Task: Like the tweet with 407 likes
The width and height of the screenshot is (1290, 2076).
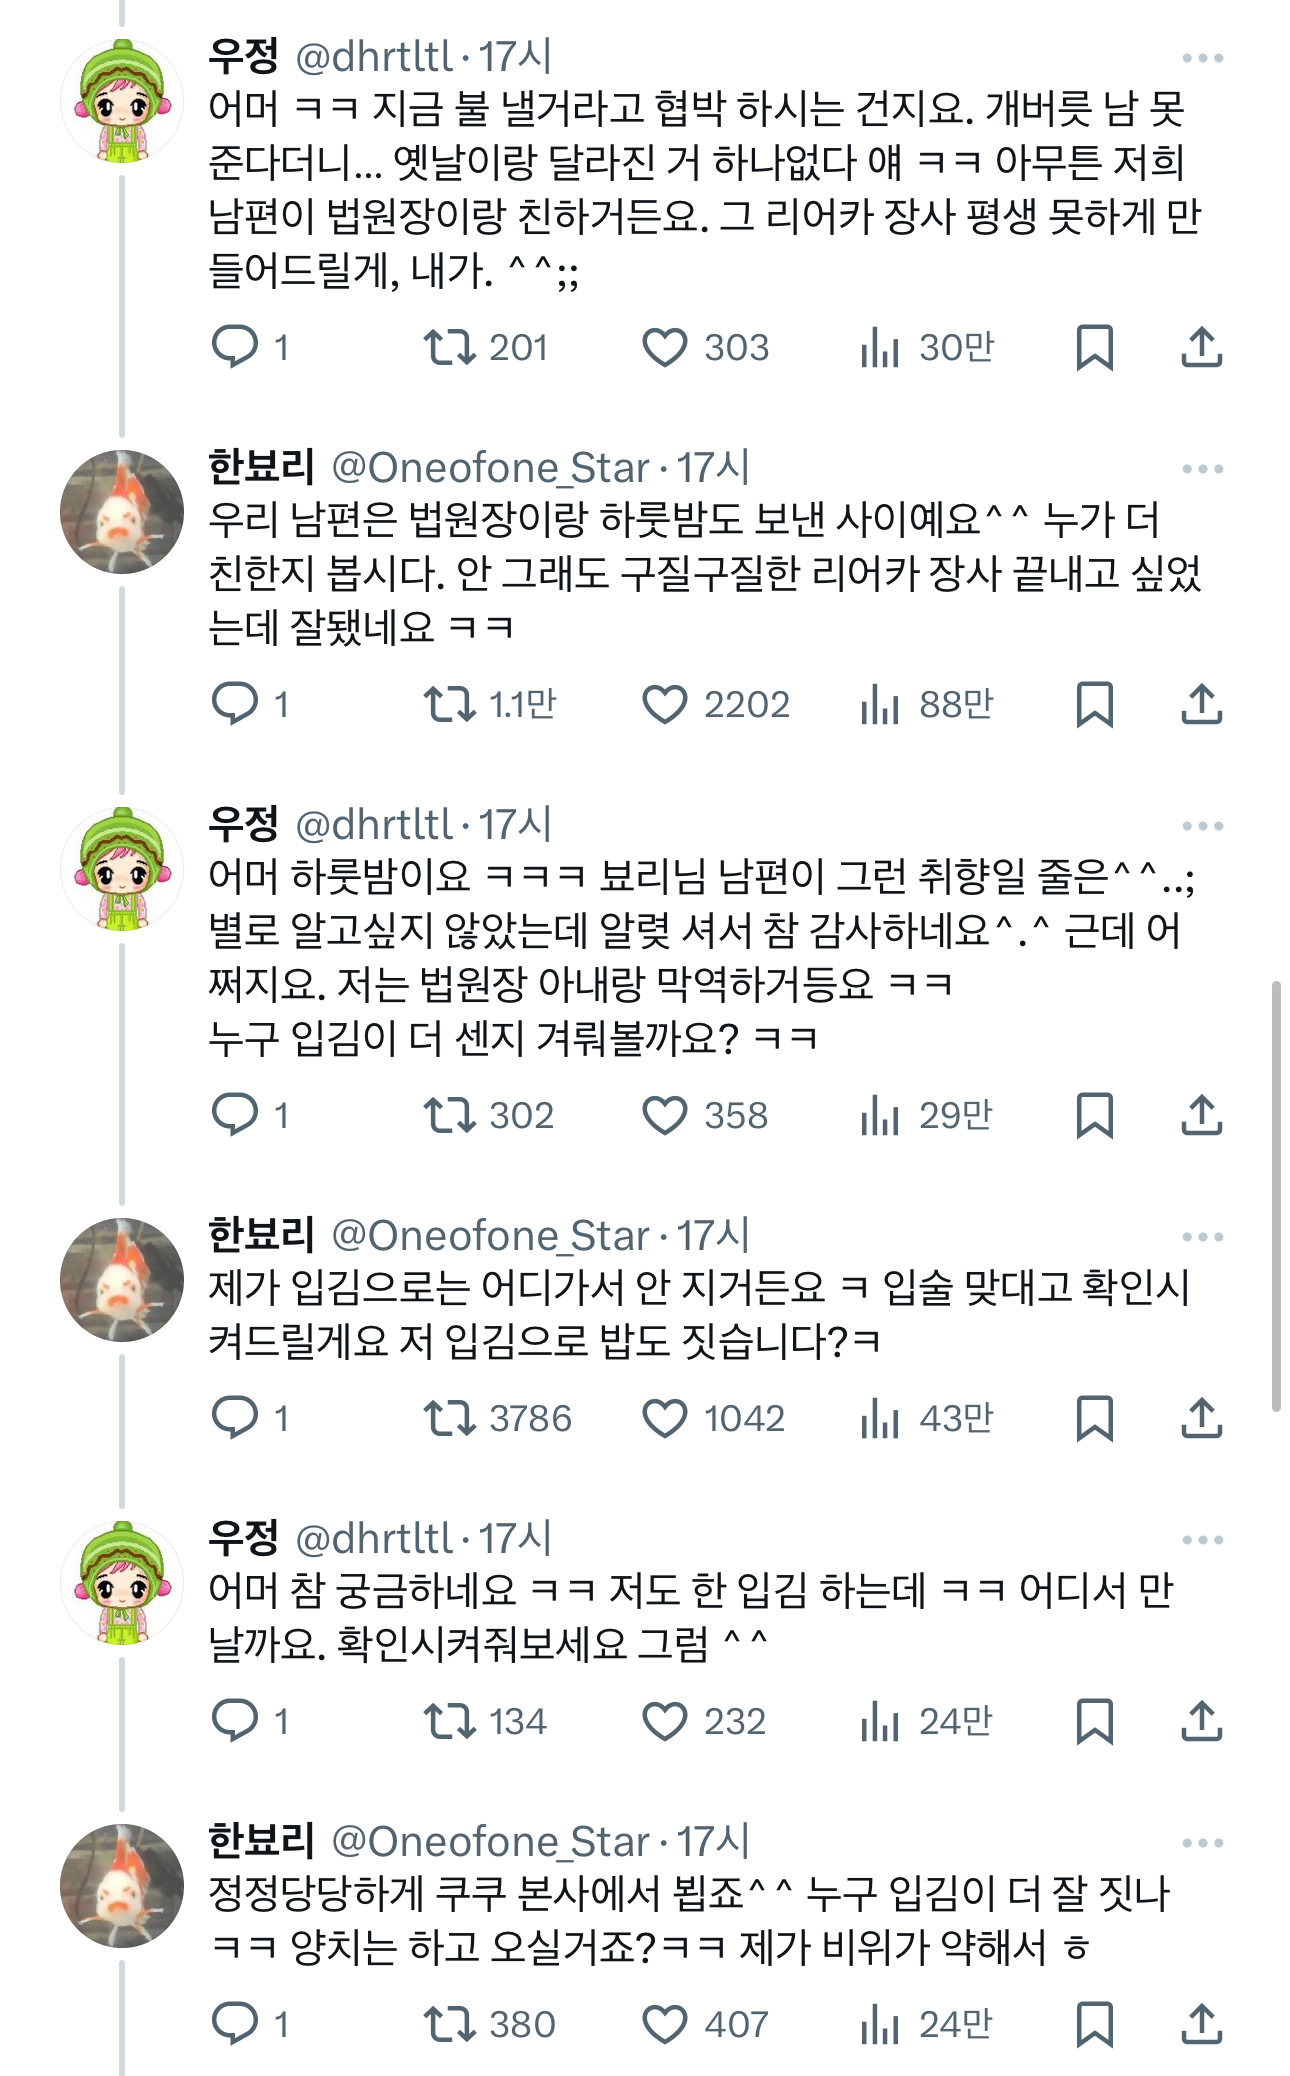Action: tap(664, 2024)
